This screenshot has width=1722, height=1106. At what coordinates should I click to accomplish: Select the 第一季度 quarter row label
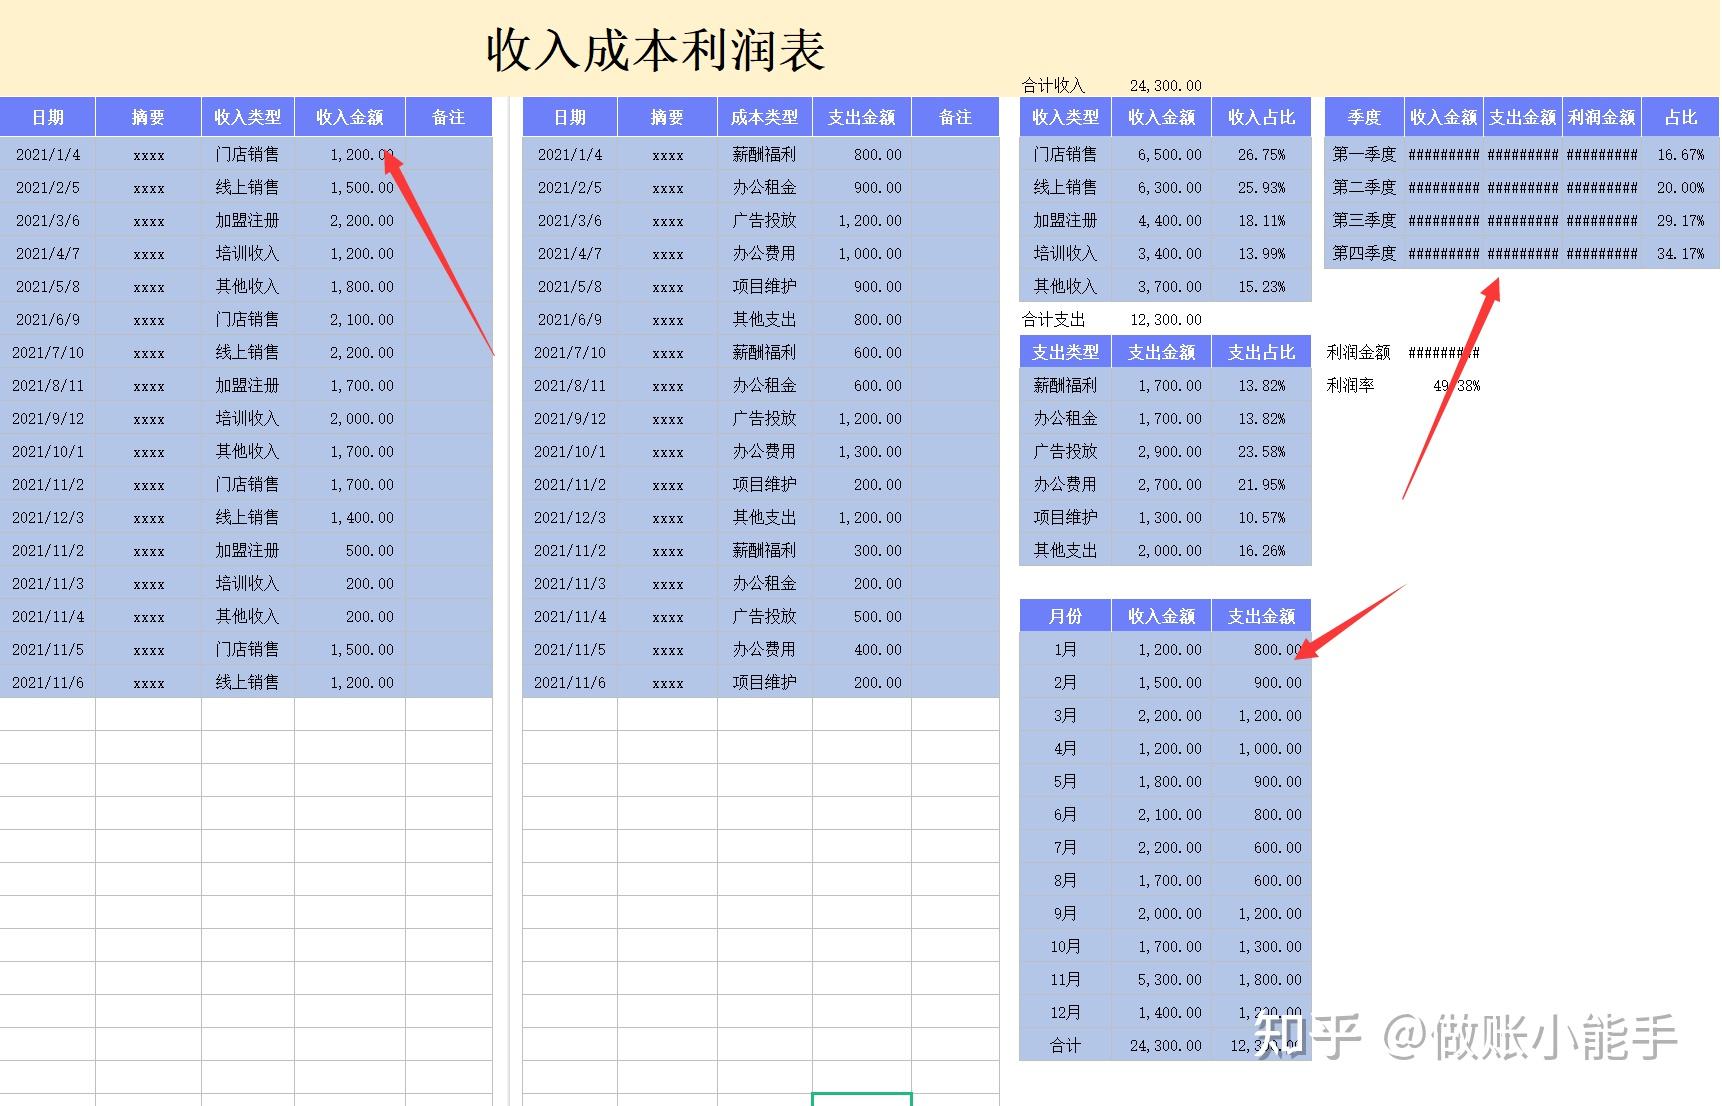tap(1361, 154)
